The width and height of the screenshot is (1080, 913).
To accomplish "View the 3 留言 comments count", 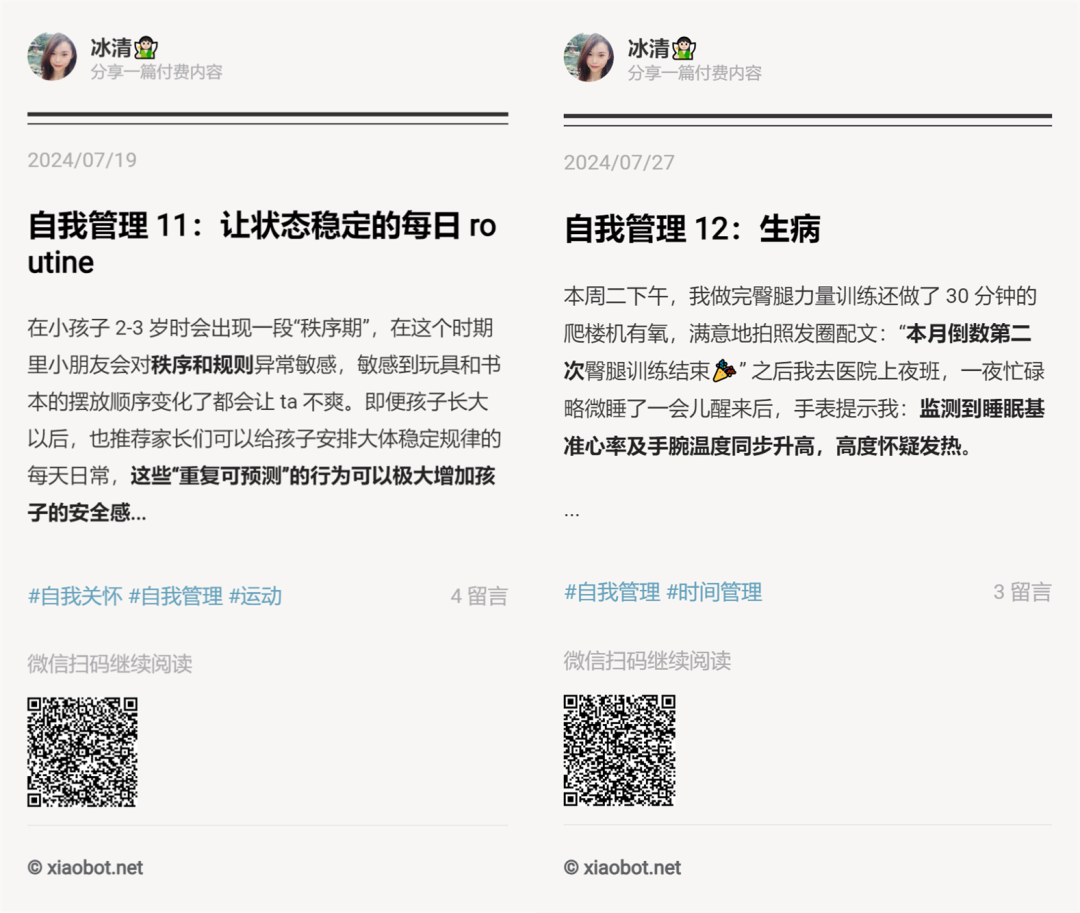I will click(1022, 592).
